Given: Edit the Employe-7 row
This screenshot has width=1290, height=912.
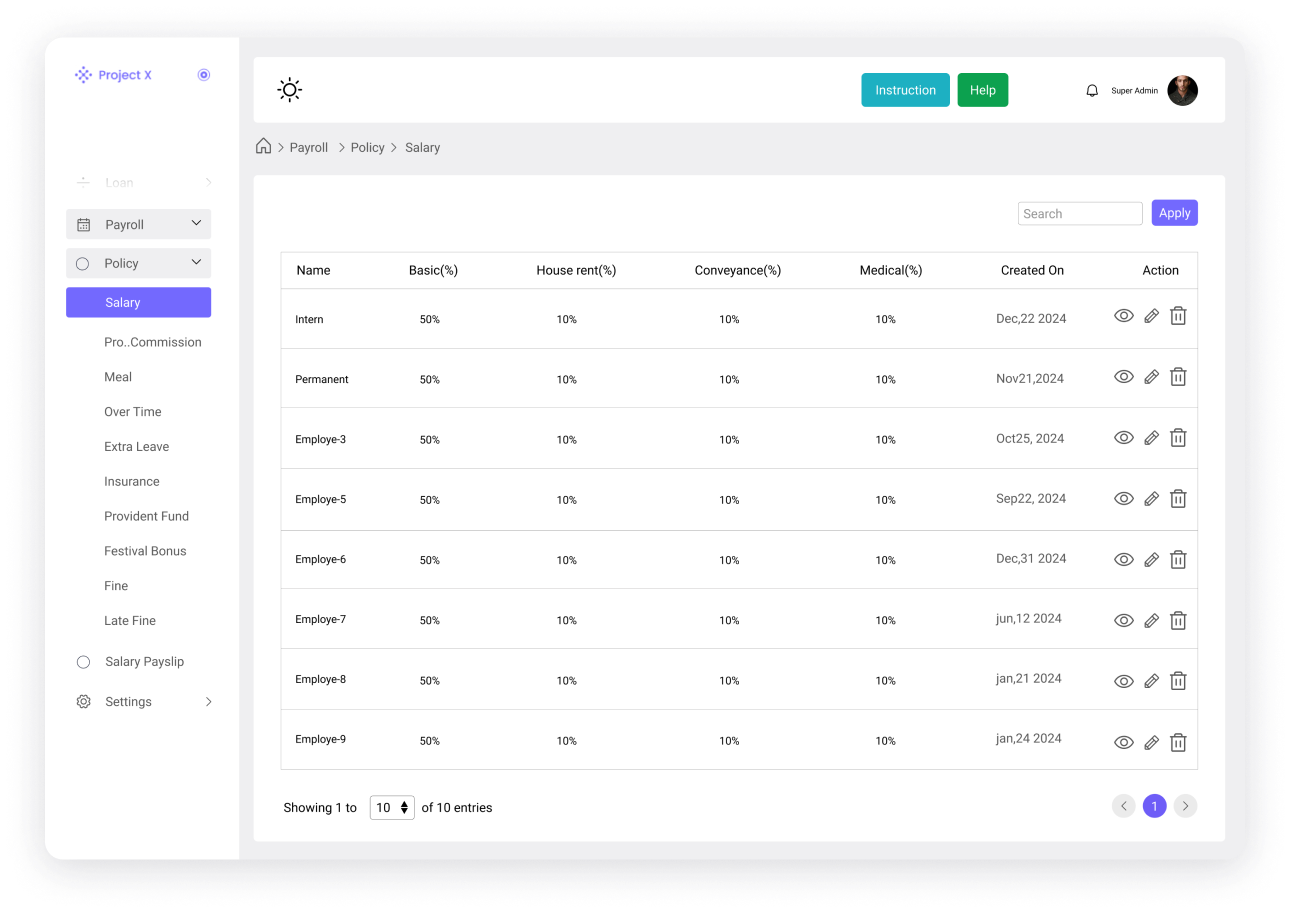Looking at the screenshot, I should point(1151,621).
